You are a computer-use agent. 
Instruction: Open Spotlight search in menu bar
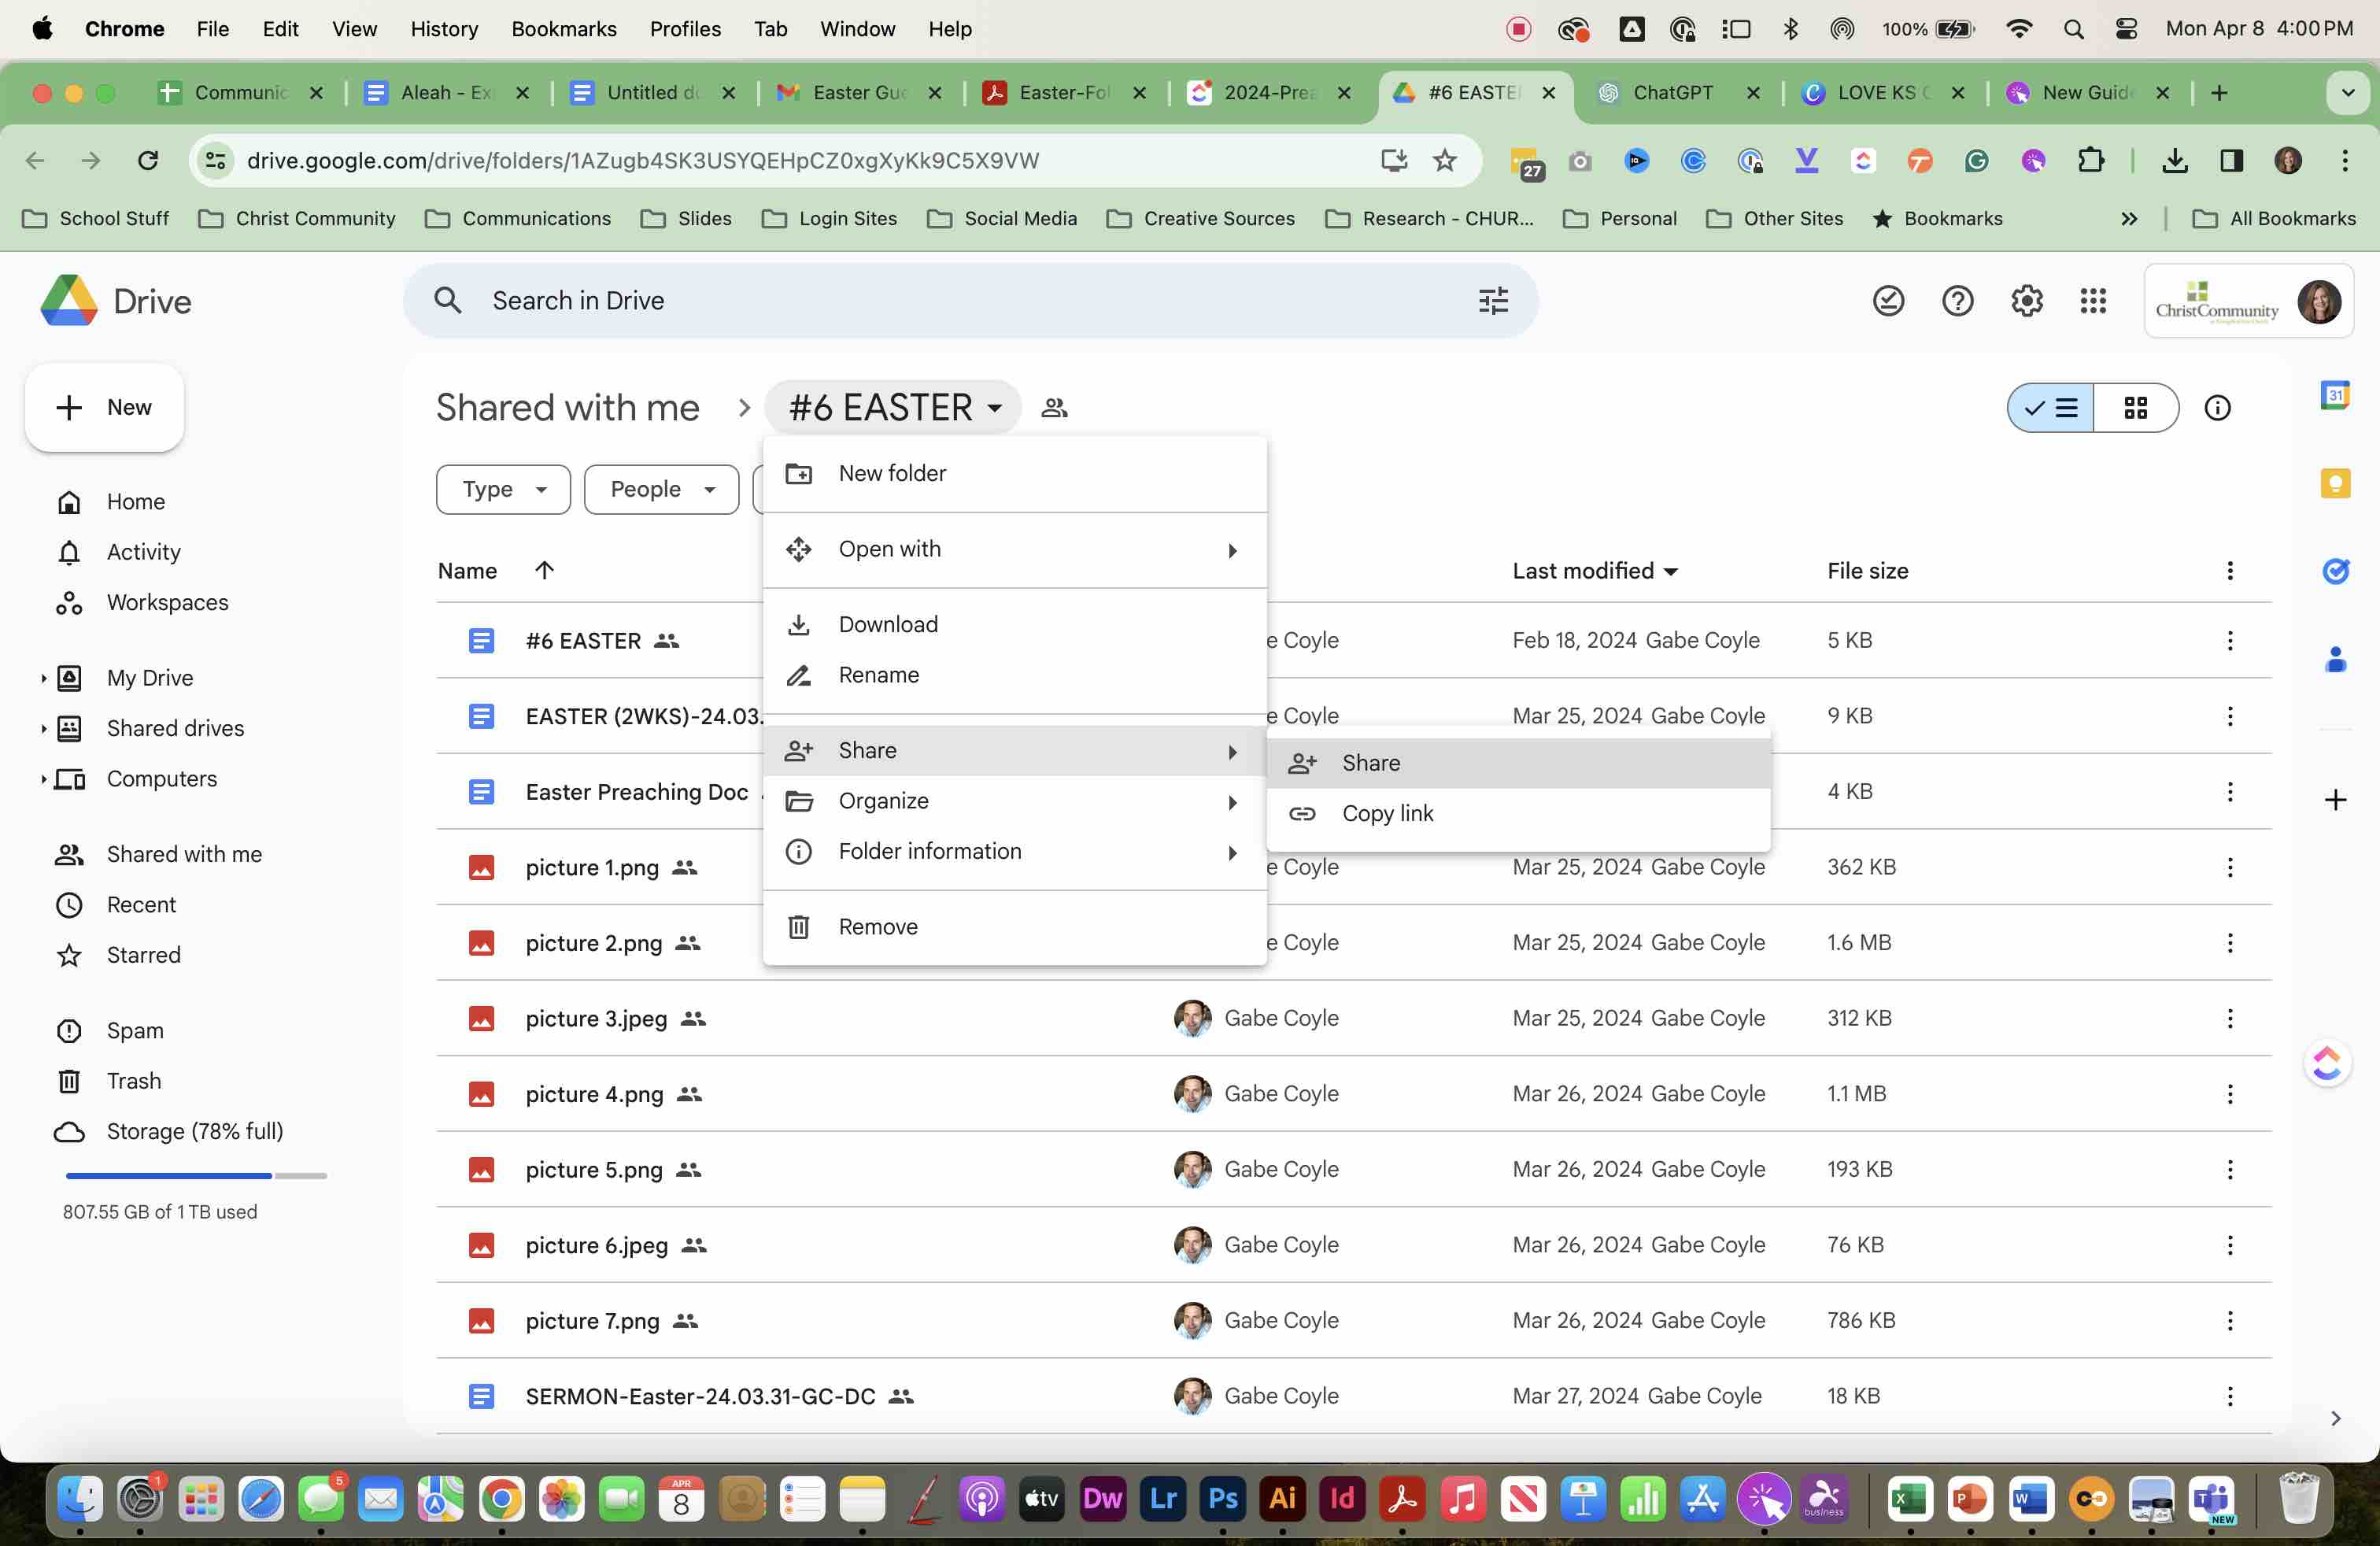pos(2073,29)
